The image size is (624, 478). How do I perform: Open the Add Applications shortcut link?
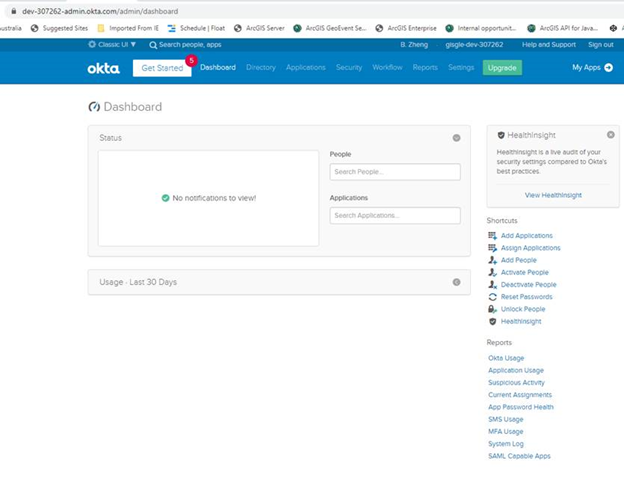coord(526,236)
